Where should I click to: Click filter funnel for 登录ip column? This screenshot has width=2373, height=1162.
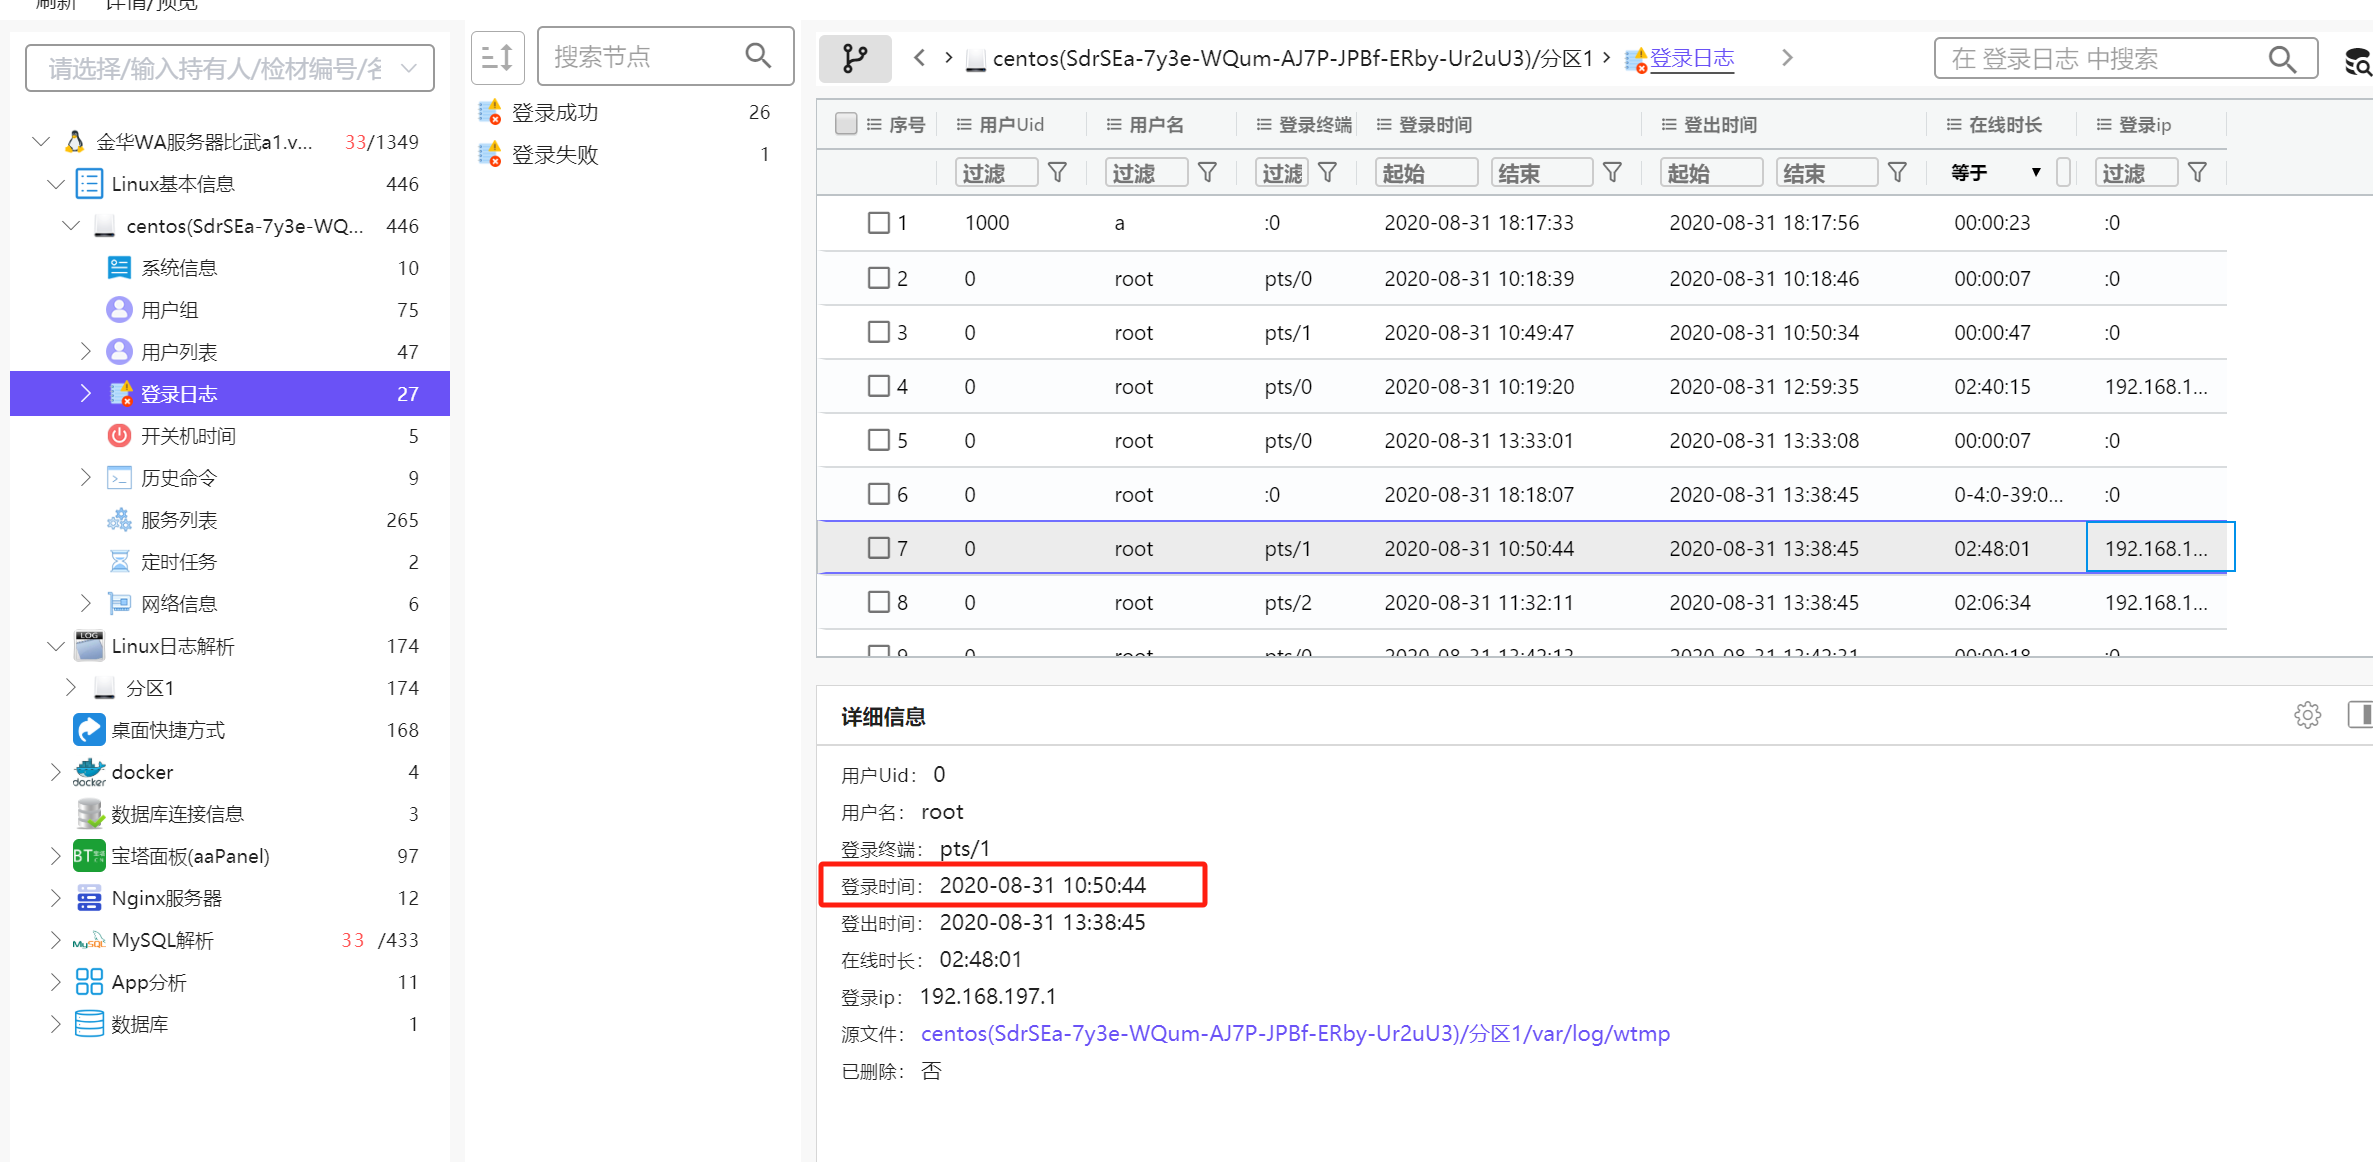[x=2197, y=173]
